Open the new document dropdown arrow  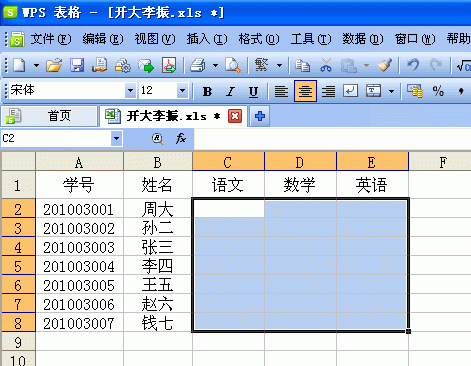click(36, 65)
